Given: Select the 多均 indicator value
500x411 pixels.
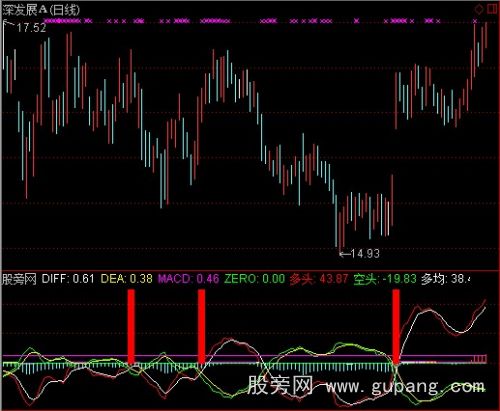Looking at the screenshot, I should click(x=446, y=279).
